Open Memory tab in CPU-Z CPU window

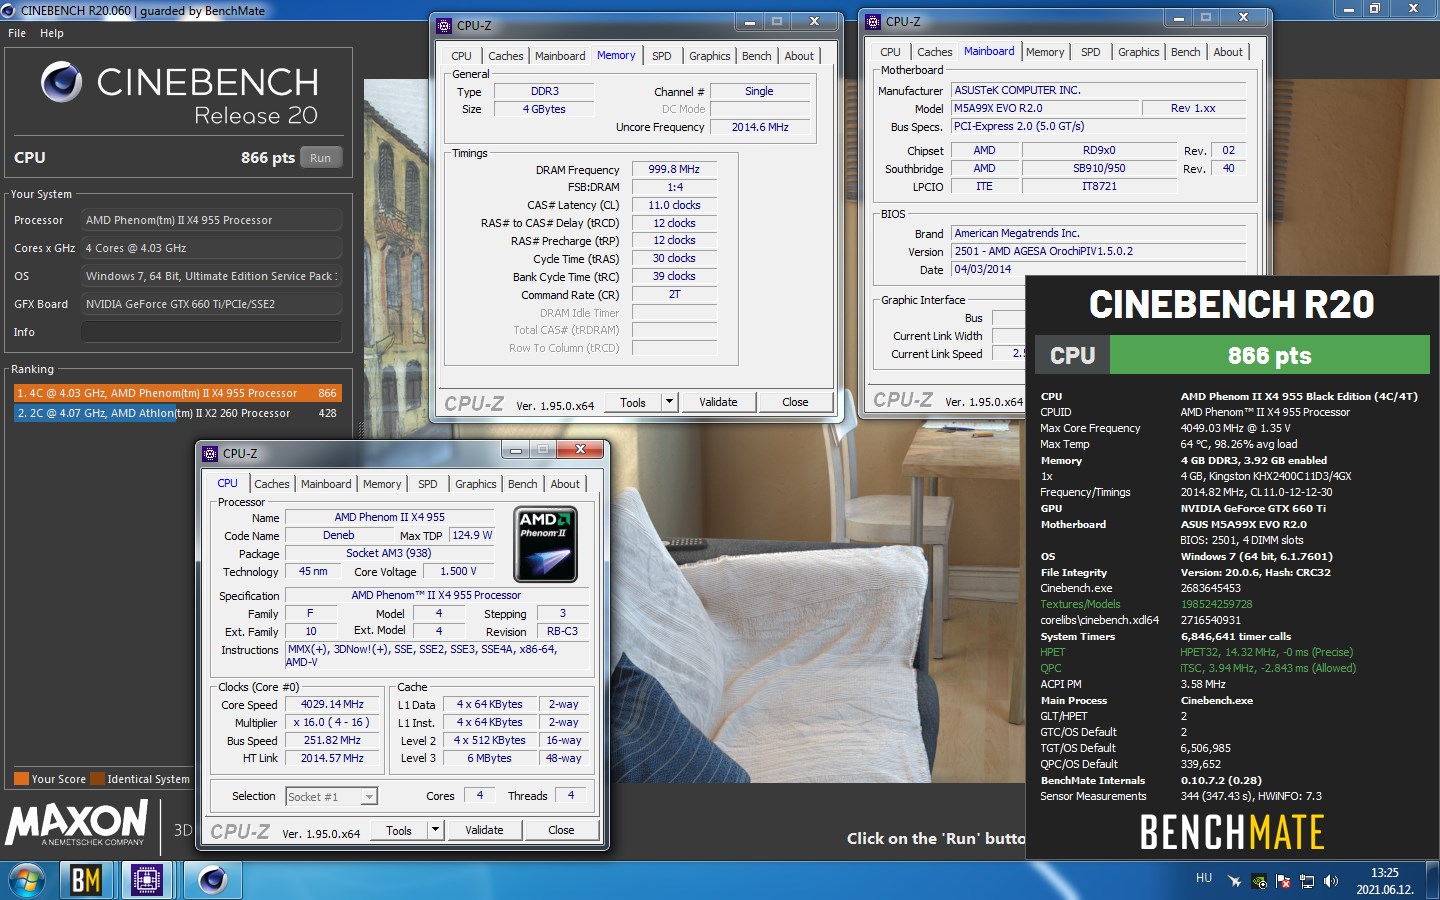point(382,484)
